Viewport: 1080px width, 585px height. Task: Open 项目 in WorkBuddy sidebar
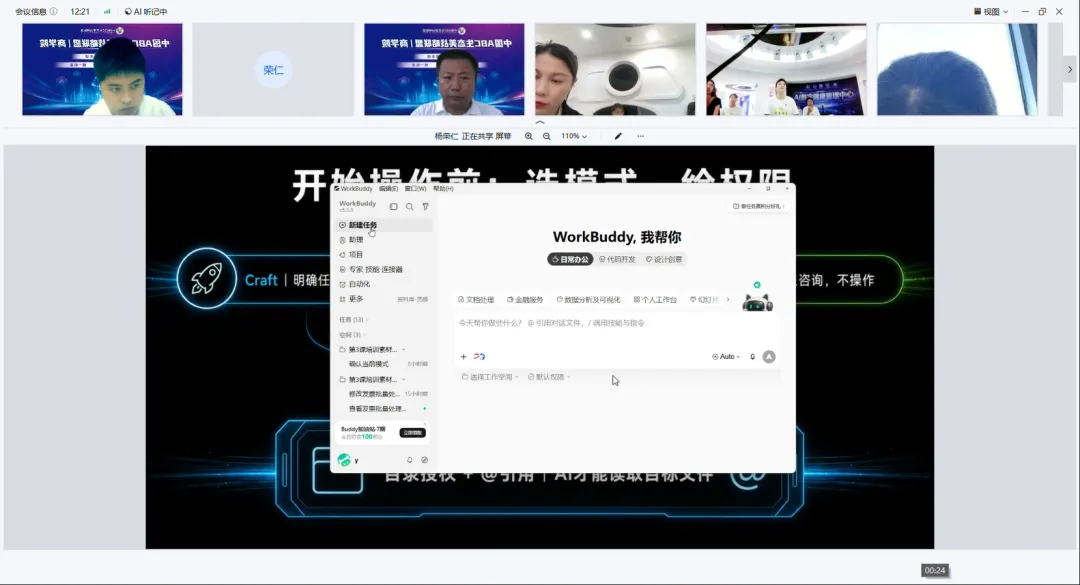pos(384,254)
